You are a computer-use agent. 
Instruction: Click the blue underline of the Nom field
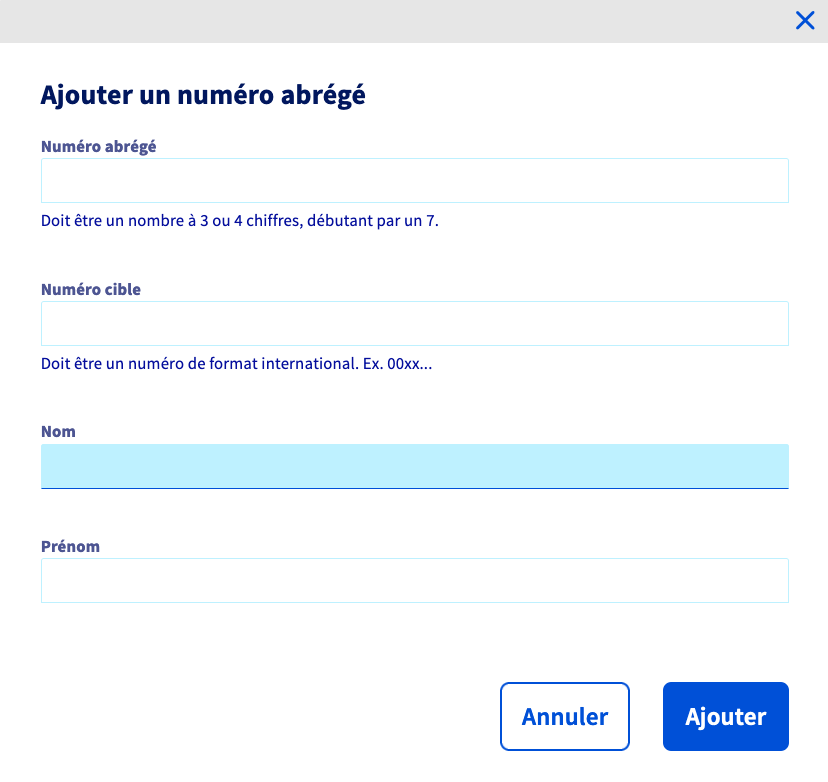click(414, 488)
